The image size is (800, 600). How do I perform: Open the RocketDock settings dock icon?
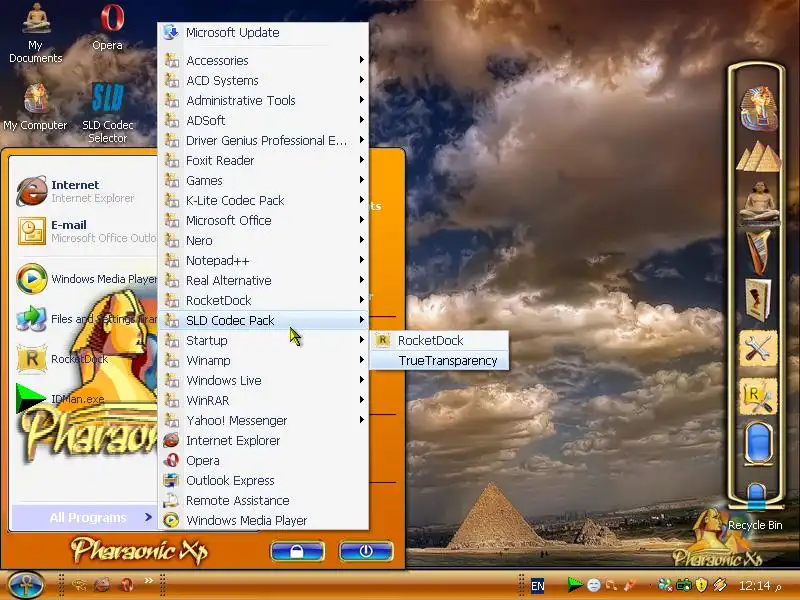758,396
